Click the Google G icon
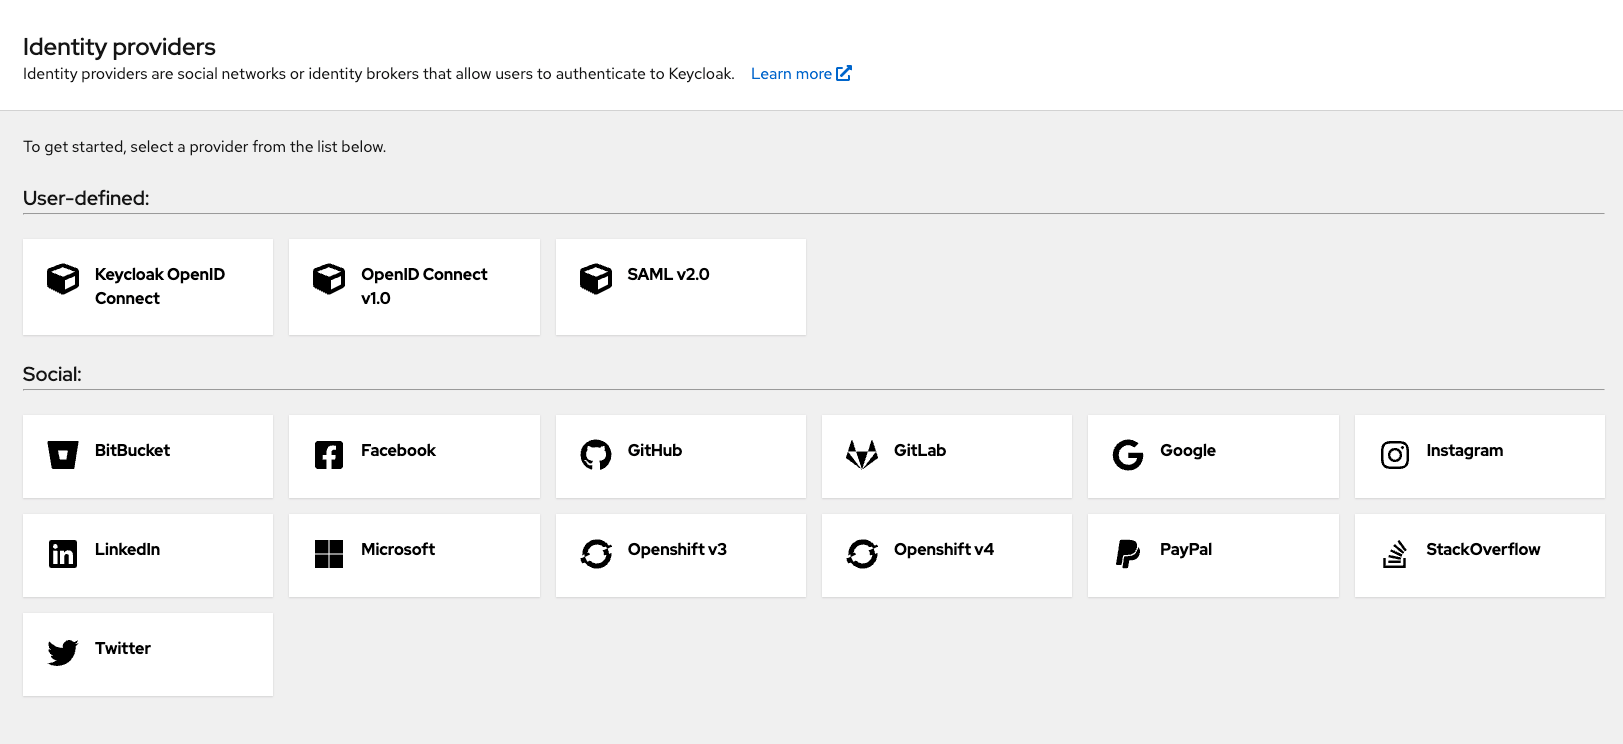This screenshot has width=1623, height=744. tap(1128, 455)
